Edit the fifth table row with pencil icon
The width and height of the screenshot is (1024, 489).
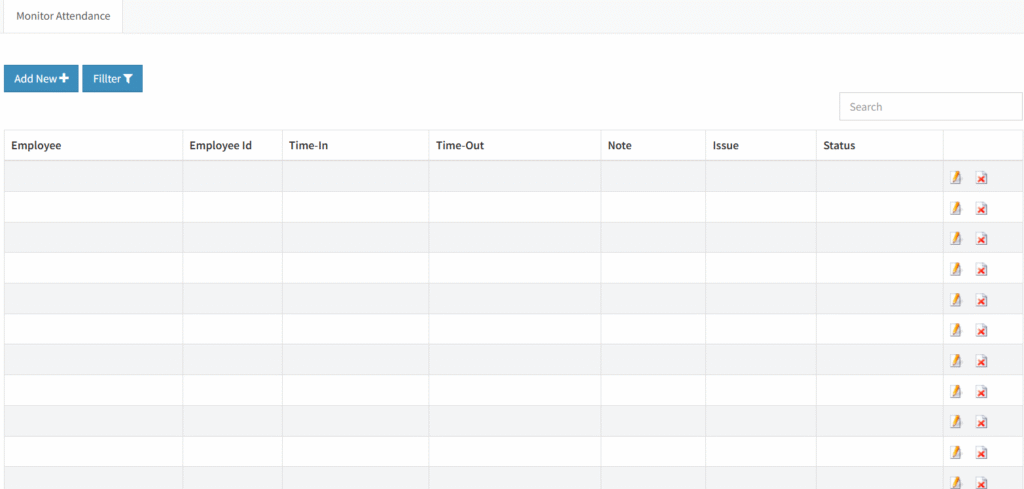[956, 300]
